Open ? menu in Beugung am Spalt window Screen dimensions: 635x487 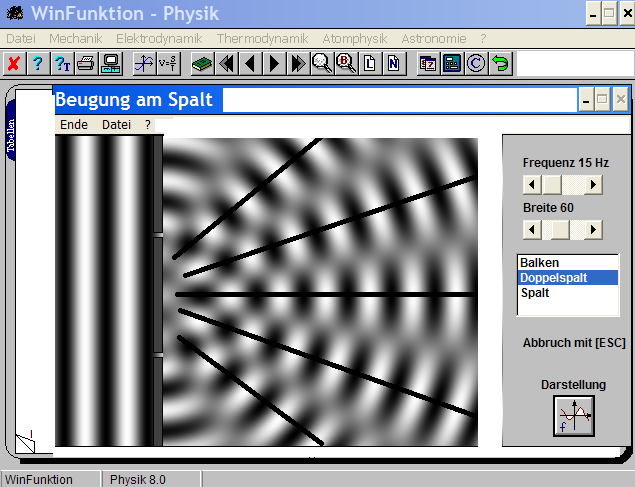[x=148, y=125]
